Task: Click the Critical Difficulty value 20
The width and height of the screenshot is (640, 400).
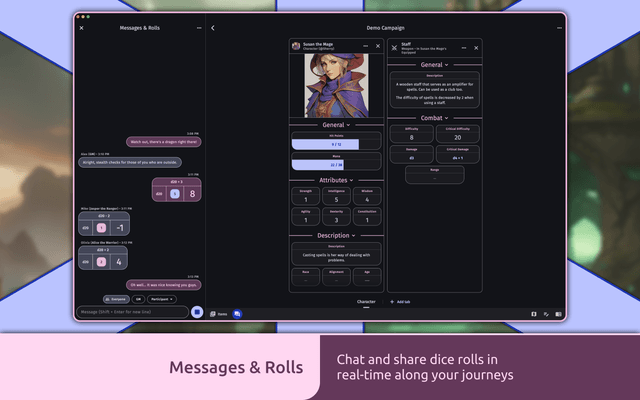Action: 458,137
